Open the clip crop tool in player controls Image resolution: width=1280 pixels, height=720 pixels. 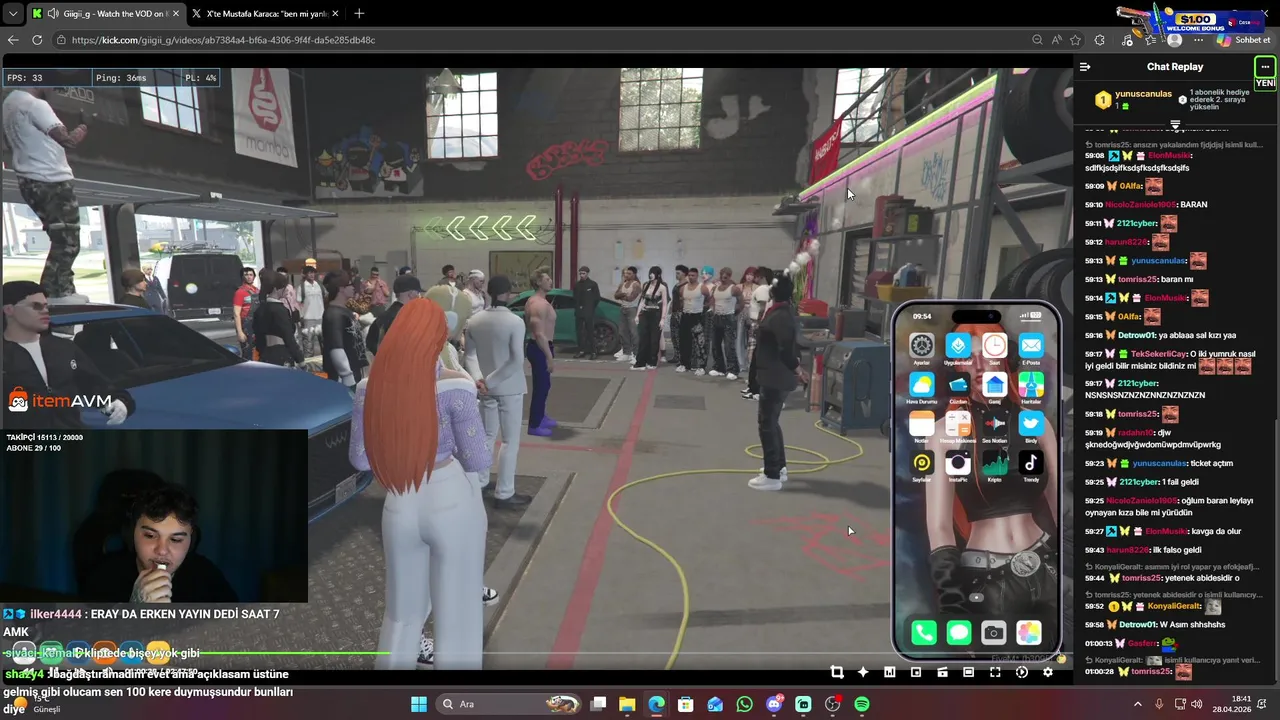coord(837,672)
